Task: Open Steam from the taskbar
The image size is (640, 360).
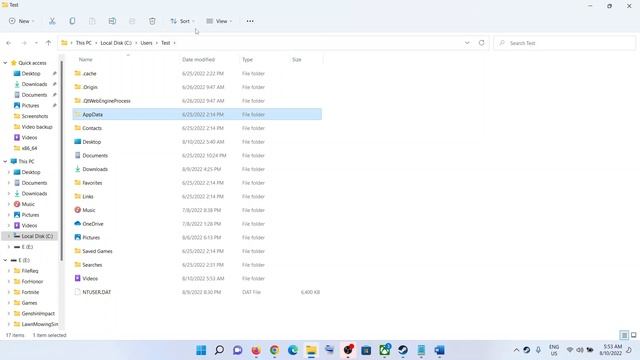Action: (x=403, y=350)
